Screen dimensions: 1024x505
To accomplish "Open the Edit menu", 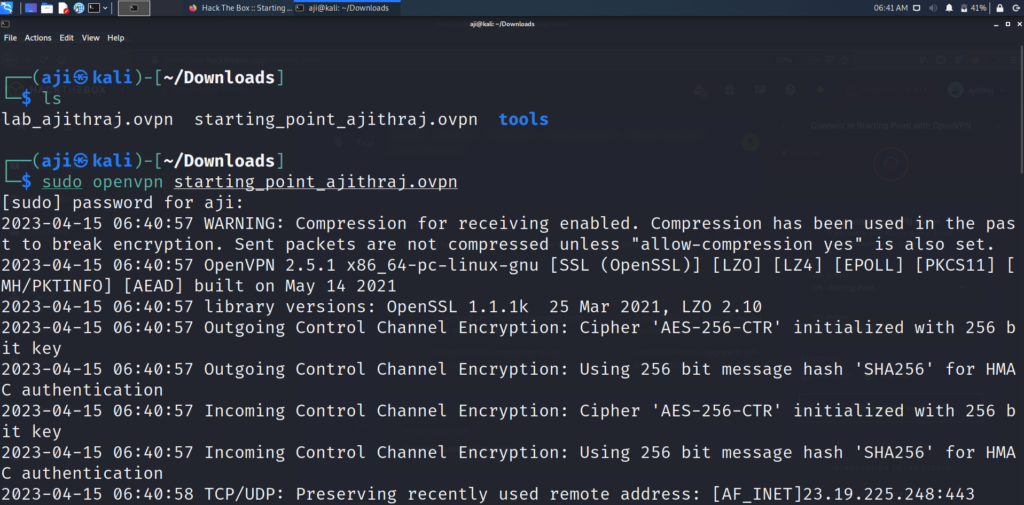I will click(x=67, y=38).
